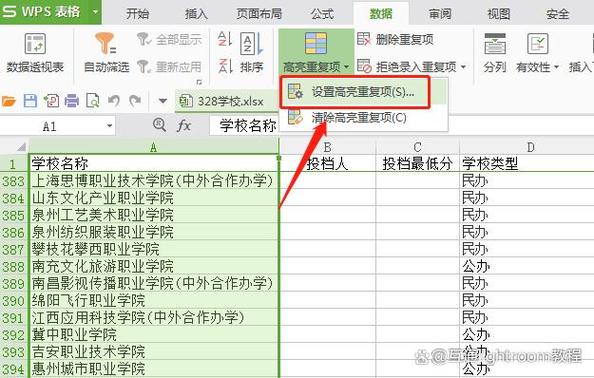Click the 重新应用 reapply filter icon
594x378 pixels.
click(x=144, y=67)
